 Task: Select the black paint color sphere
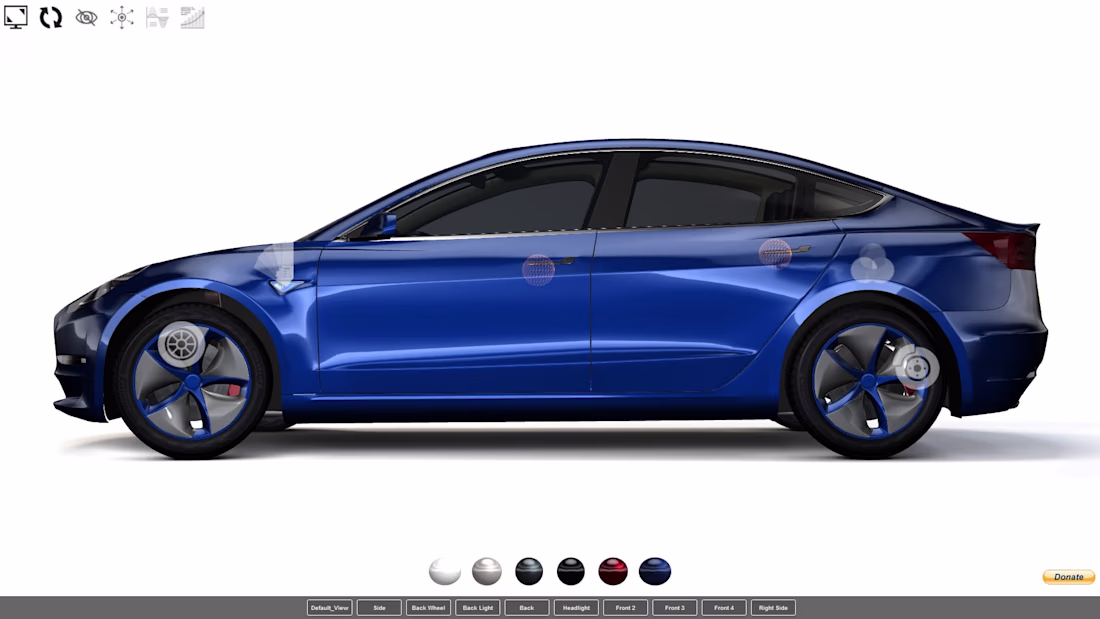(570, 571)
